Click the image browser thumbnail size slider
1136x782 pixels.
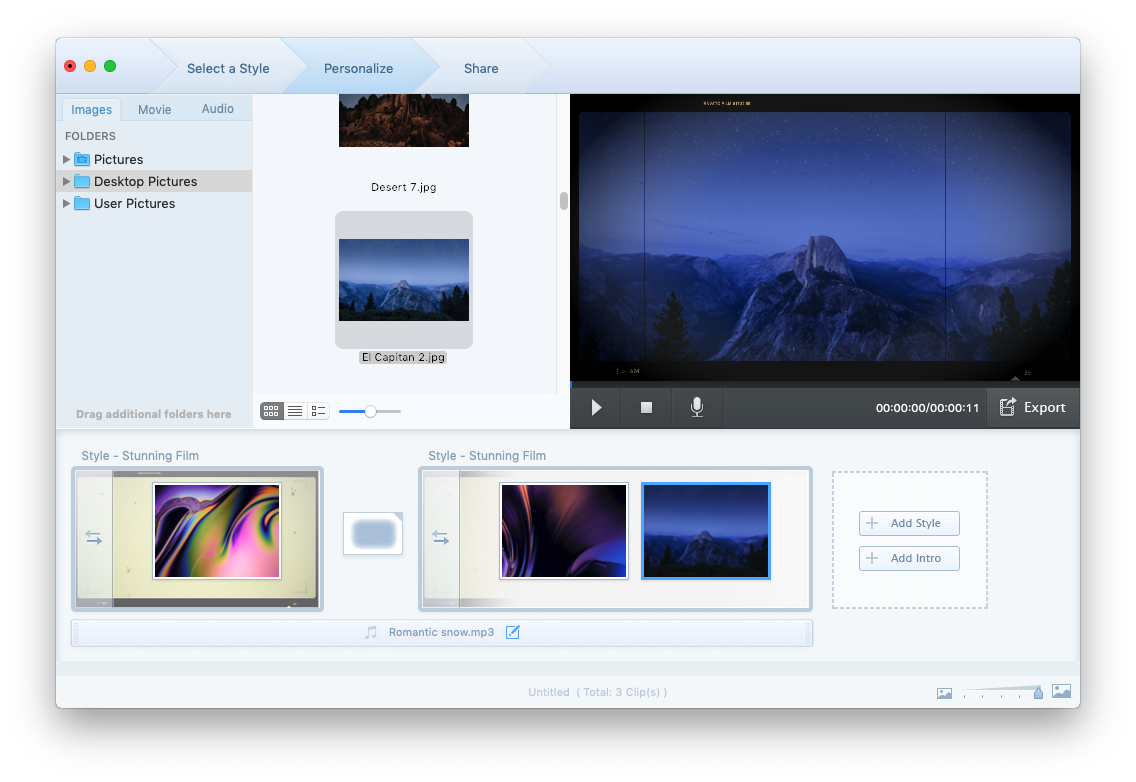(x=370, y=411)
